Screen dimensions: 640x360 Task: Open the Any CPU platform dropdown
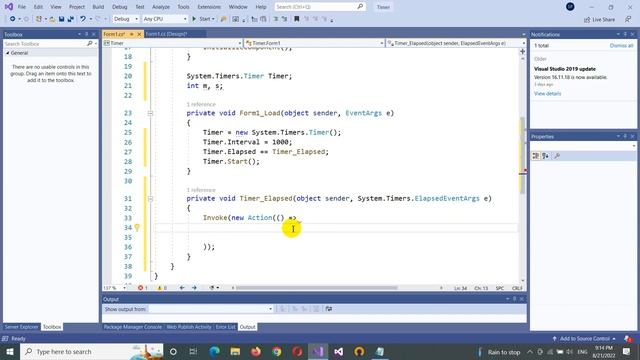[x=165, y=19]
